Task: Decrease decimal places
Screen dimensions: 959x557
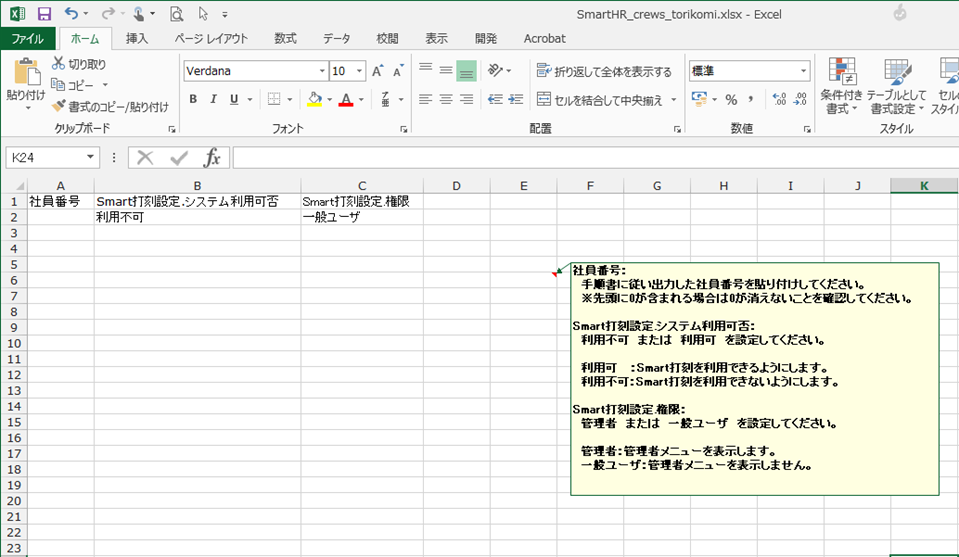Action: click(x=800, y=99)
